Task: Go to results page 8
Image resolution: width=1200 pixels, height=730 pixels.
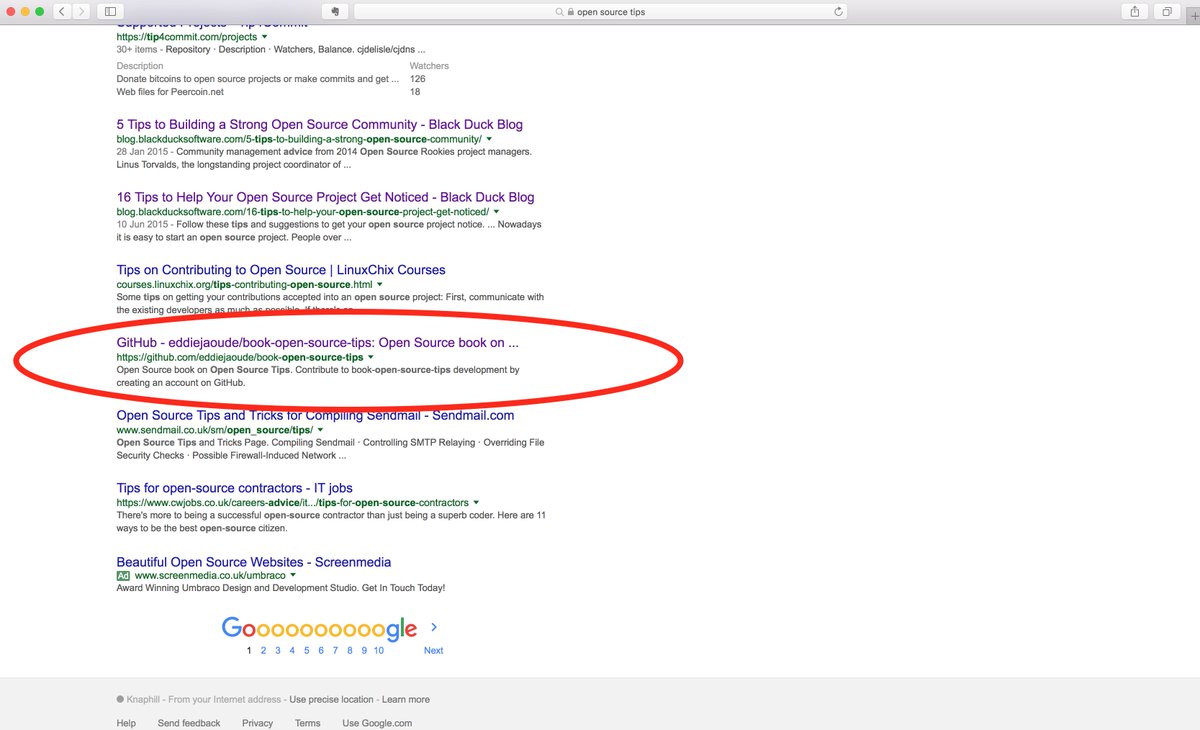Action: [349, 650]
